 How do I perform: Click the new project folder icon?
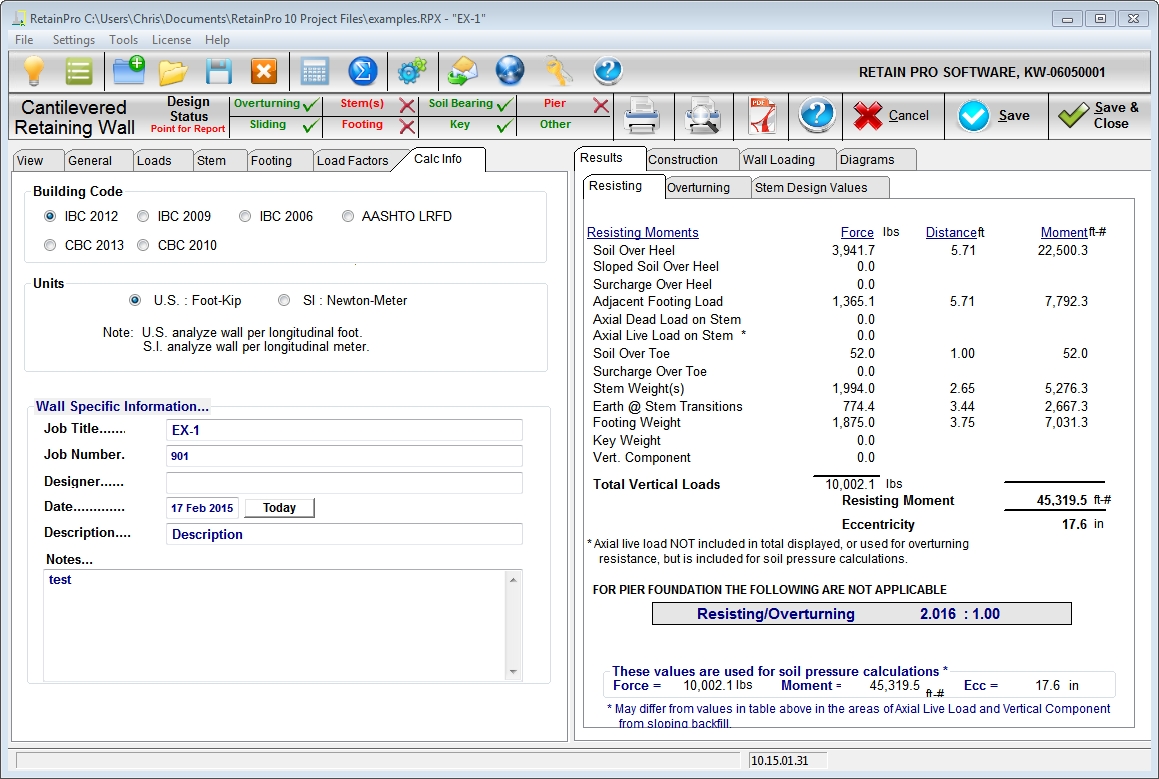128,72
